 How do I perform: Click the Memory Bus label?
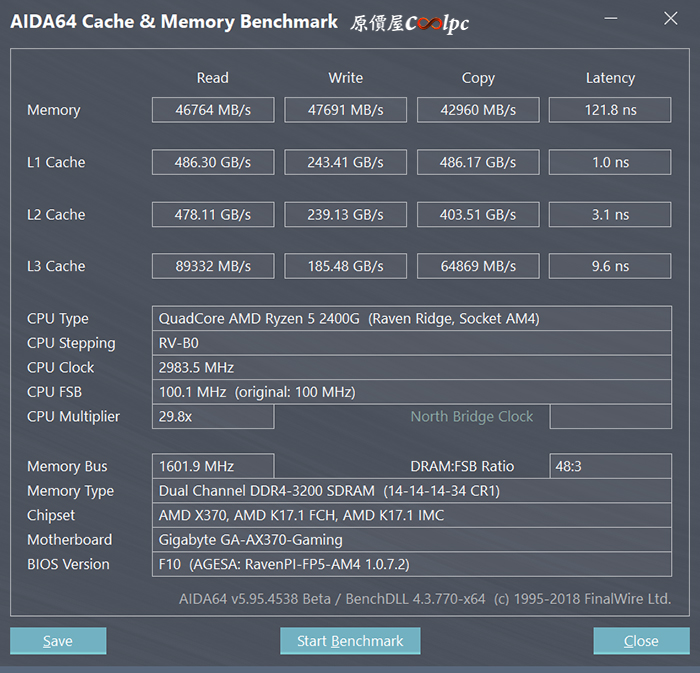[67, 466]
